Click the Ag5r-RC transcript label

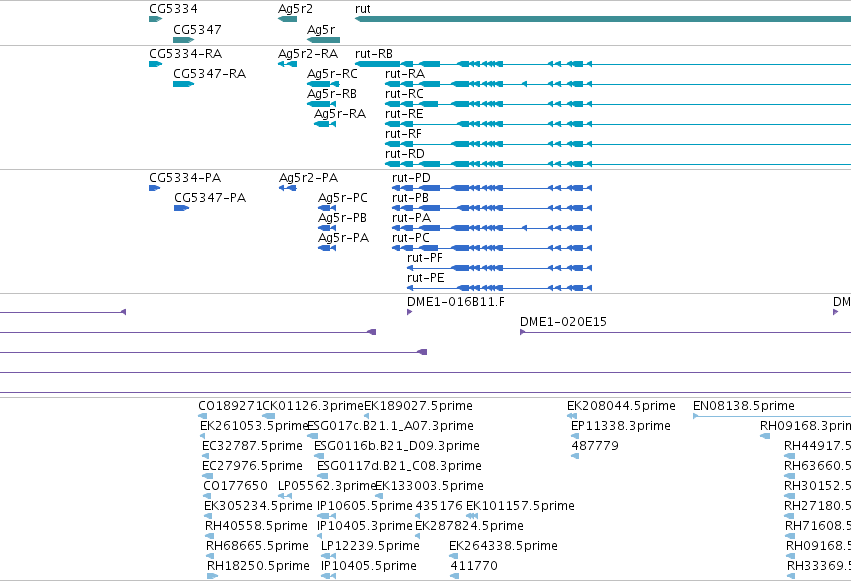332,74
